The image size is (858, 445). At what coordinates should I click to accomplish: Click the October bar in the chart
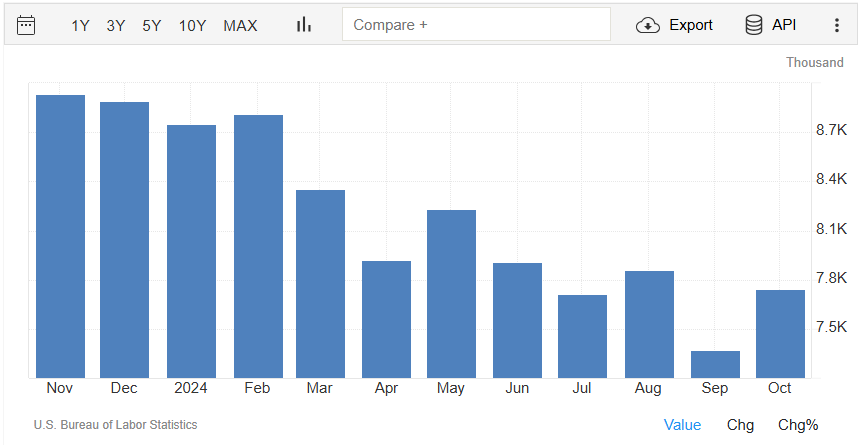[x=780, y=334]
